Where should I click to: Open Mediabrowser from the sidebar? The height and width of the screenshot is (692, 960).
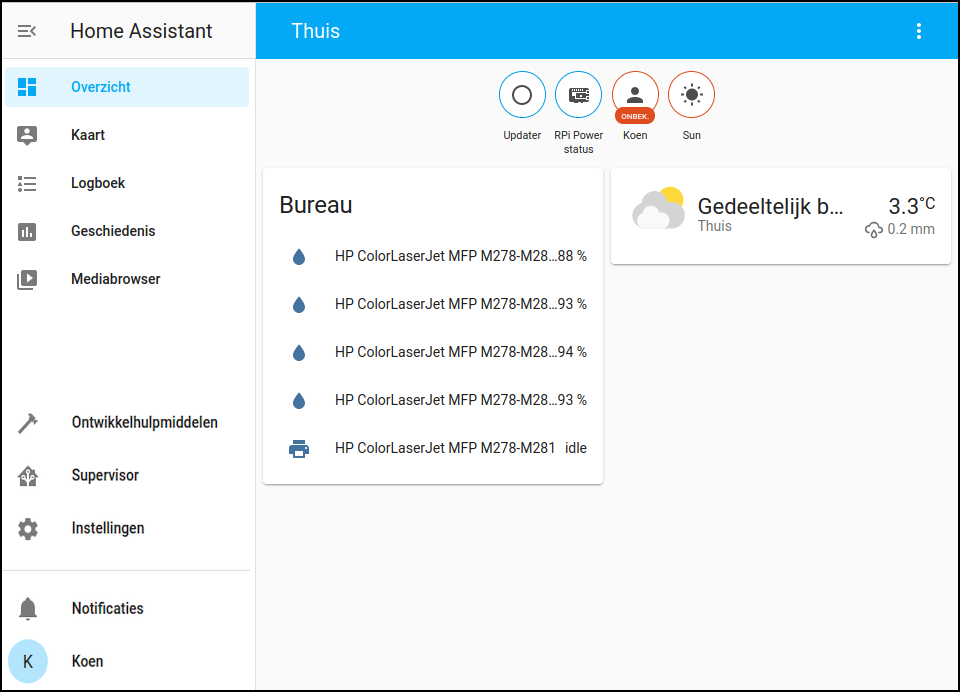point(127,280)
